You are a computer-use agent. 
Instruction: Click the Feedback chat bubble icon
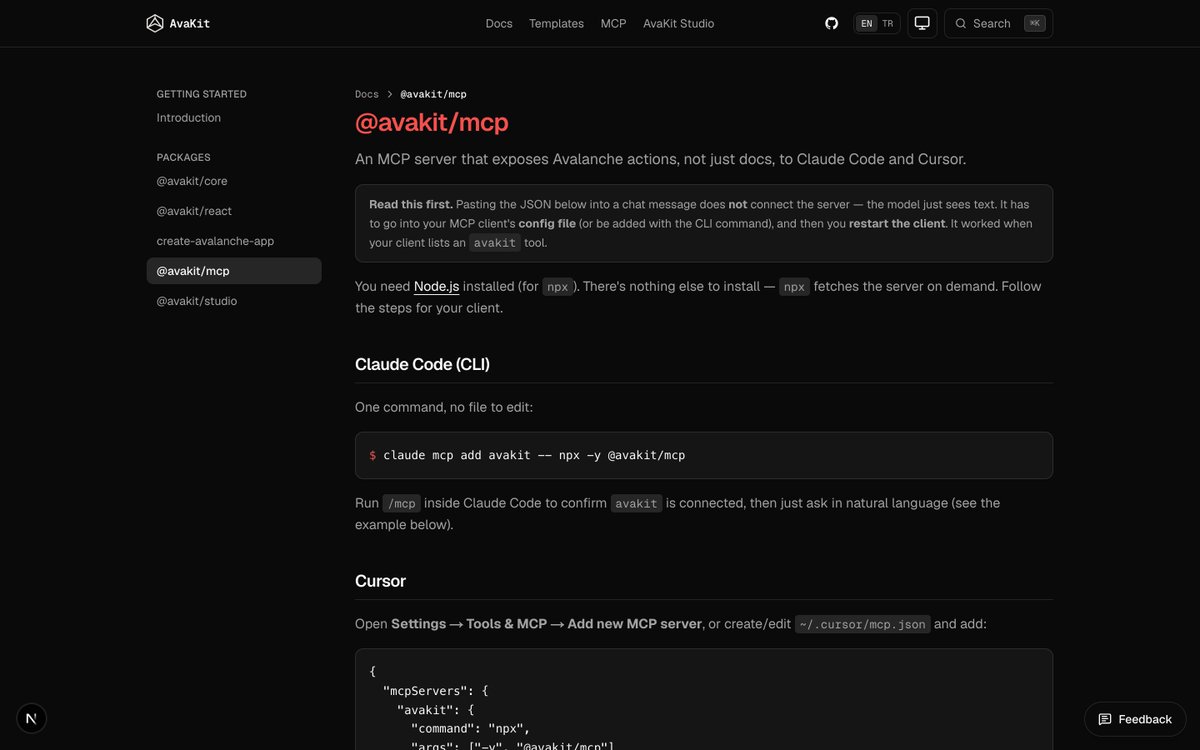click(x=1105, y=719)
